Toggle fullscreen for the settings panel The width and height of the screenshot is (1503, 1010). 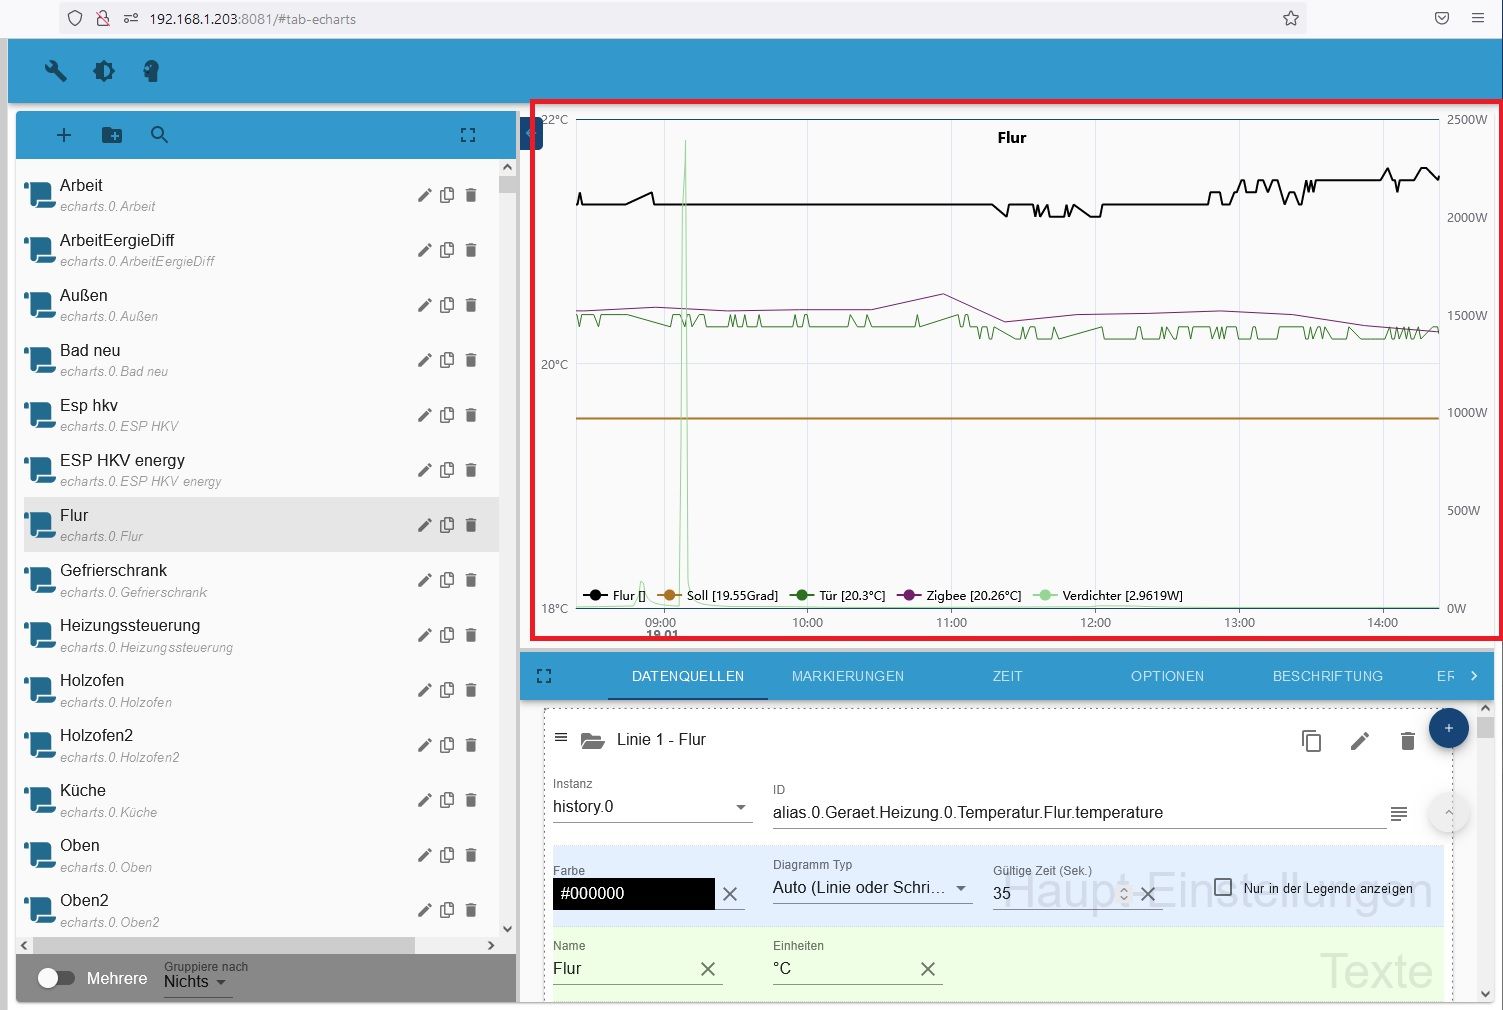(544, 676)
